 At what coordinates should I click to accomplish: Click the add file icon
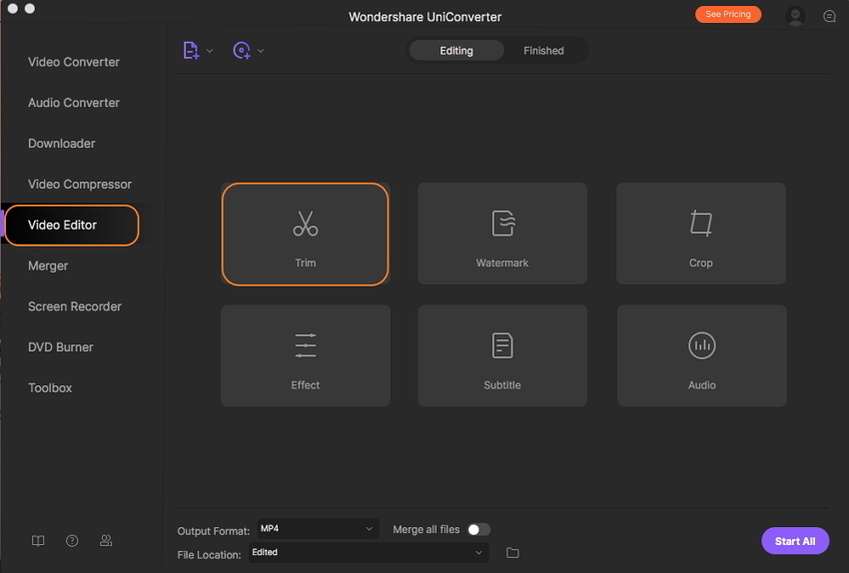(x=191, y=50)
